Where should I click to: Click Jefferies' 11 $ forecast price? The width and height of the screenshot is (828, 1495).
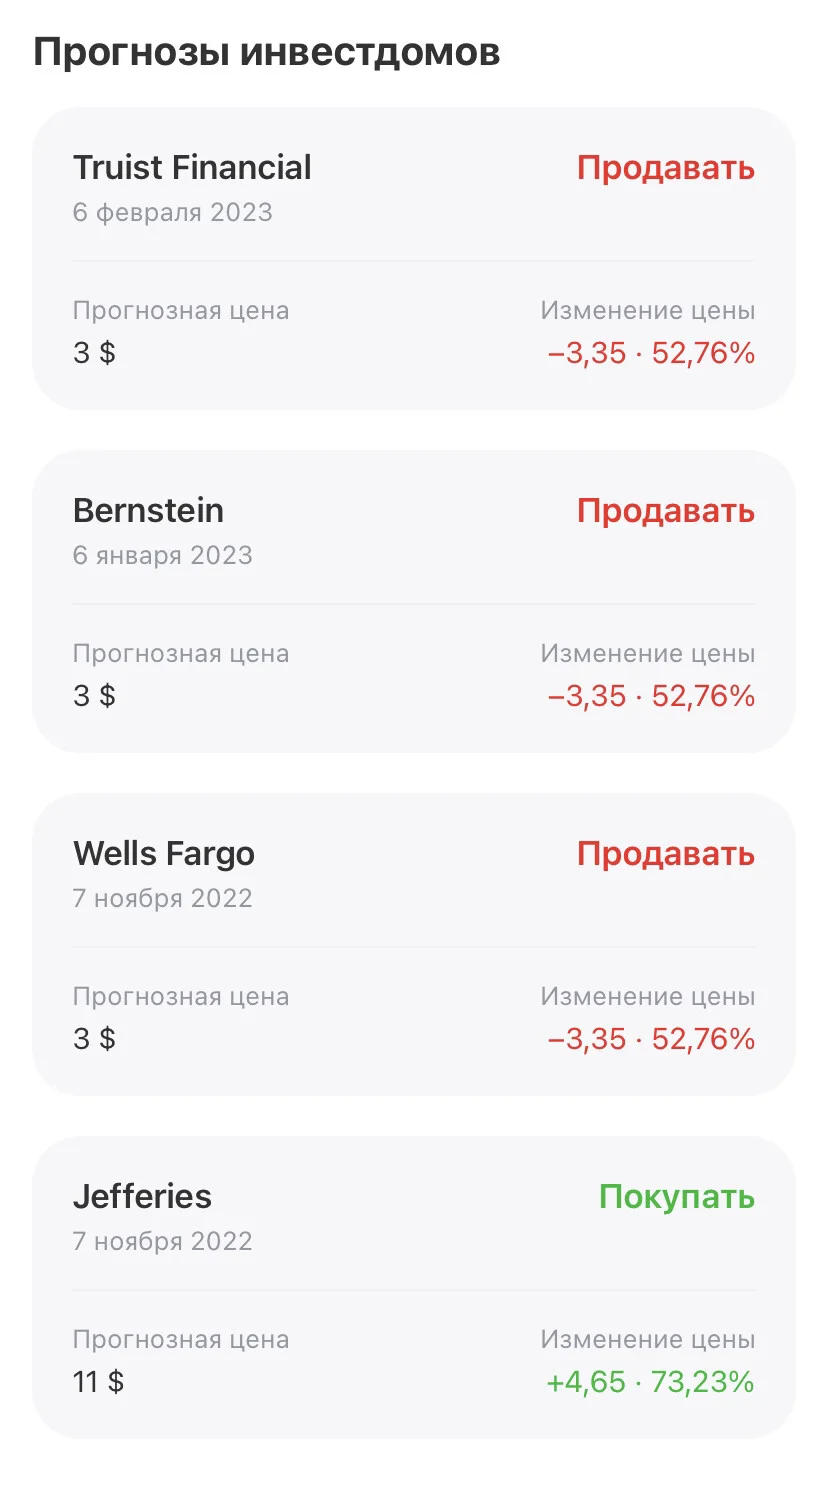(98, 1382)
